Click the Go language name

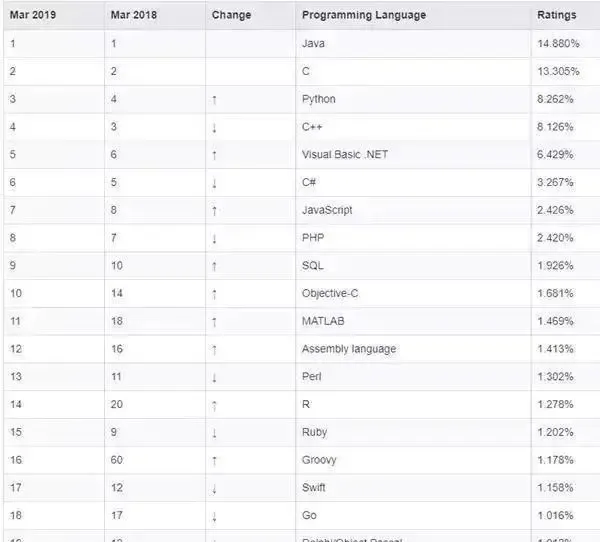[308, 516]
